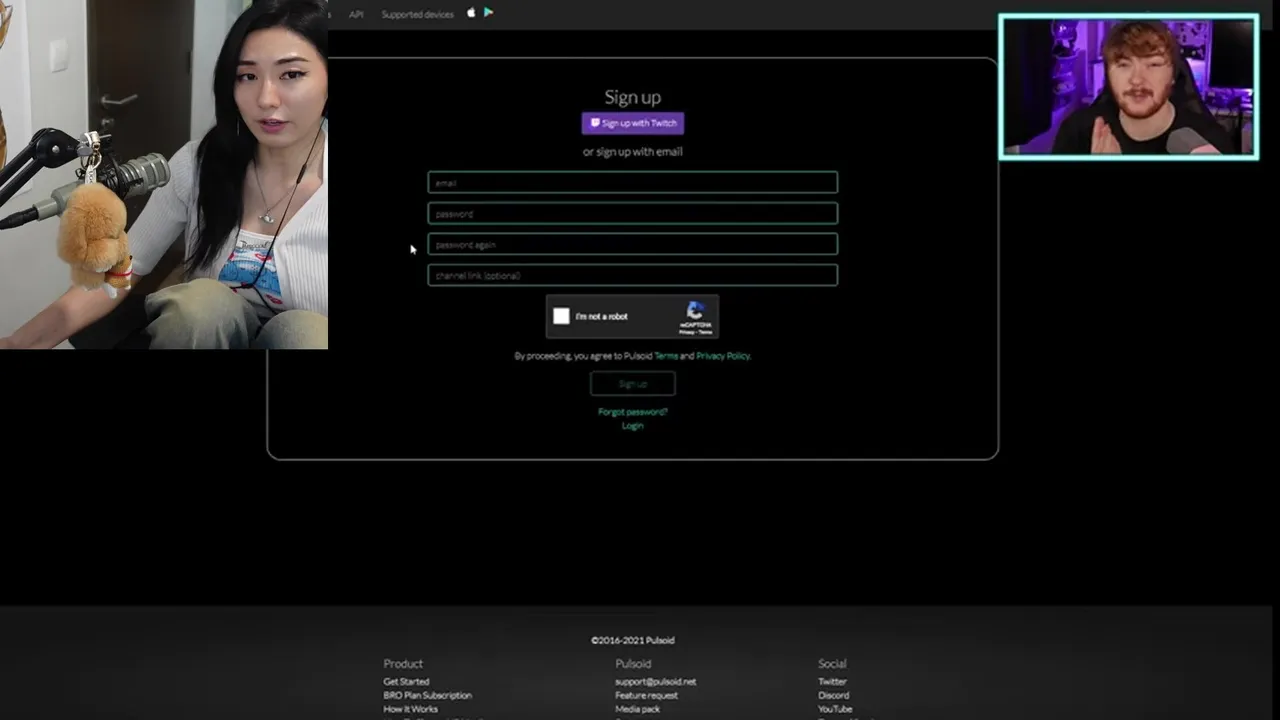
Task: Click the woman's webcam overlay on the left
Action: [164, 174]
